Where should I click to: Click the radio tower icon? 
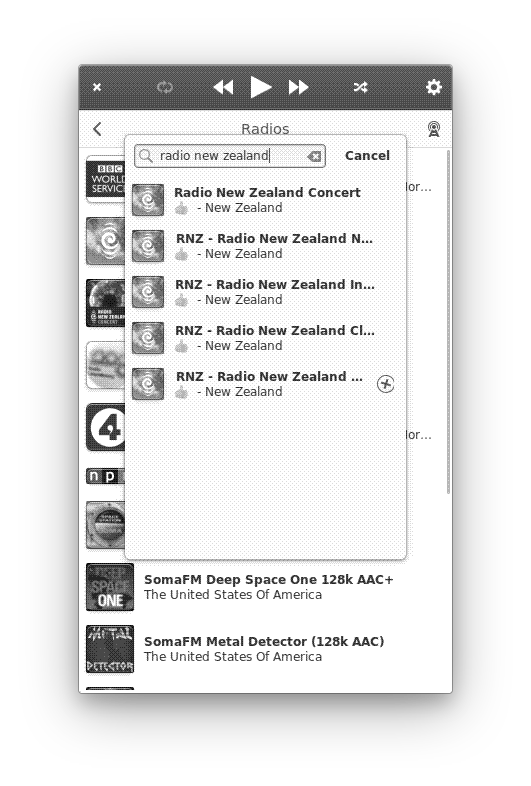coord(434,129)
